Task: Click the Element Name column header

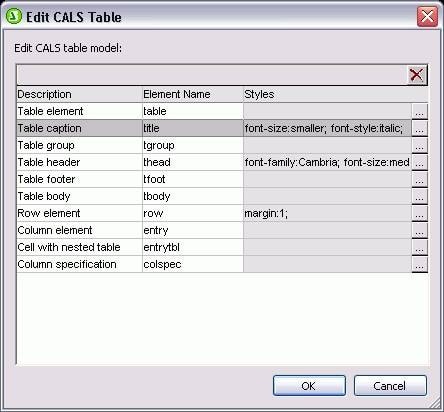Action: click(193, 94)
